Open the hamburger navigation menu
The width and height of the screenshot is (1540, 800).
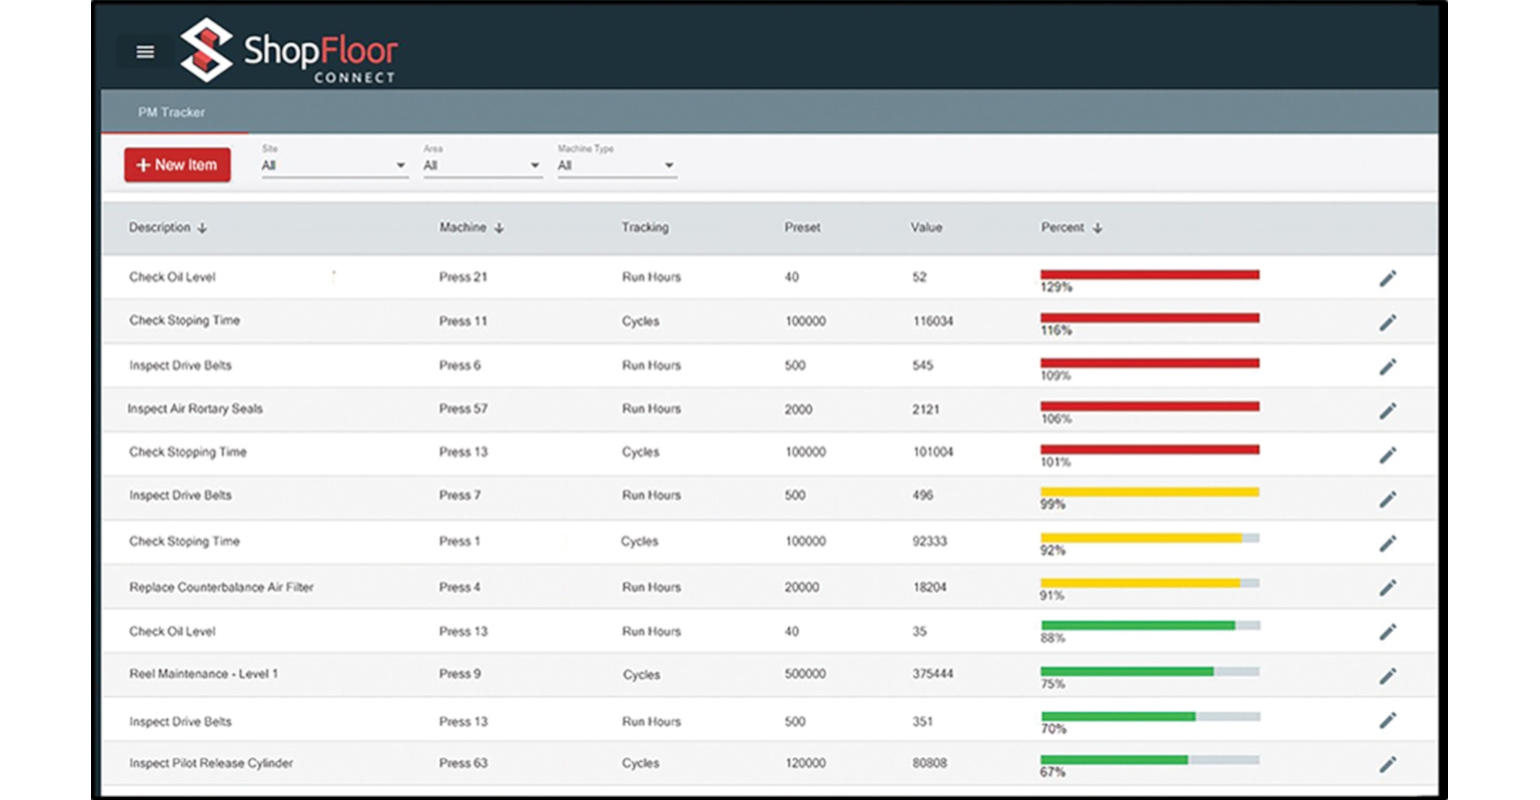coord(145,52)
